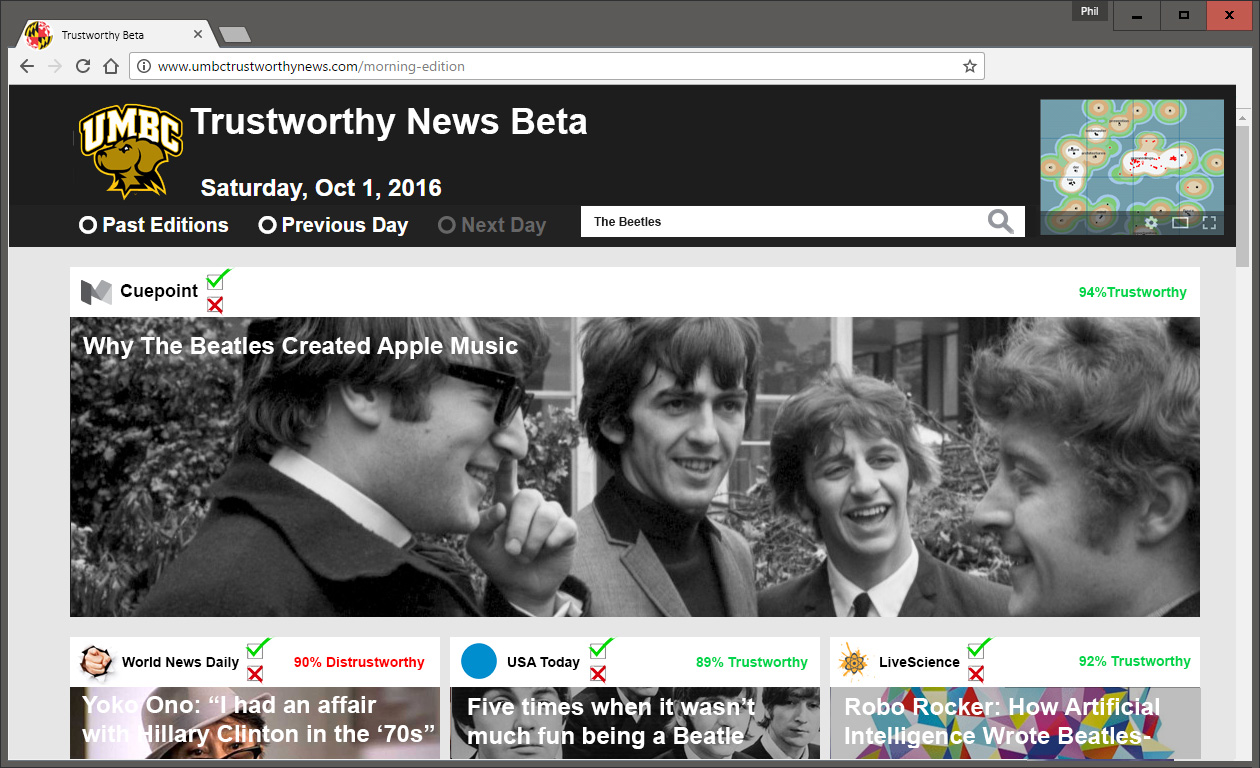Tick the green checkbox next to USA Today
Image resolution: width=1260 pixels, height=768 pixels.
click(598, 650)
